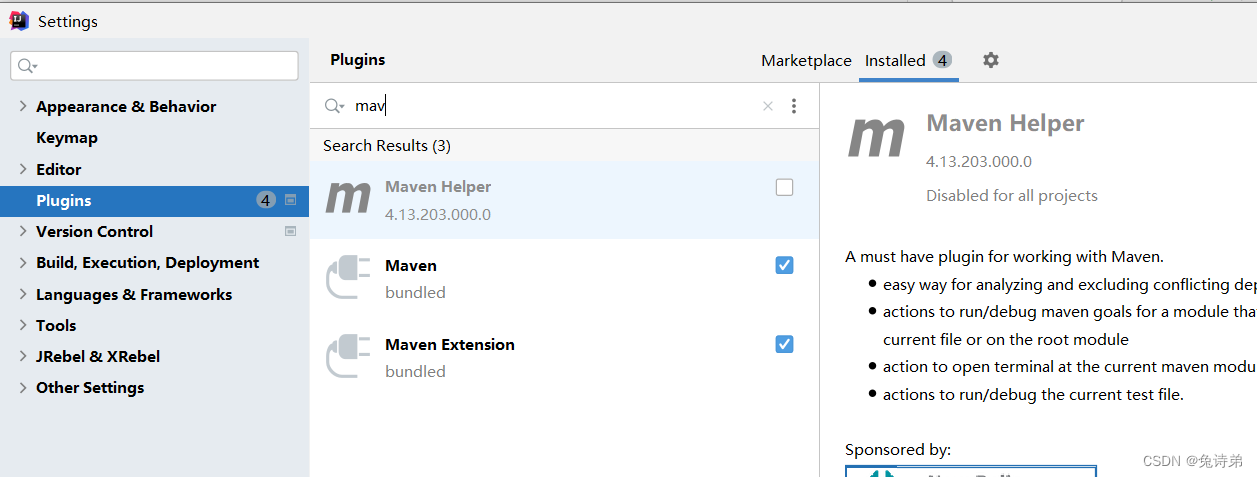
Task: Enable the Maven Helper plugin checkbox
Action: [785, 187]
